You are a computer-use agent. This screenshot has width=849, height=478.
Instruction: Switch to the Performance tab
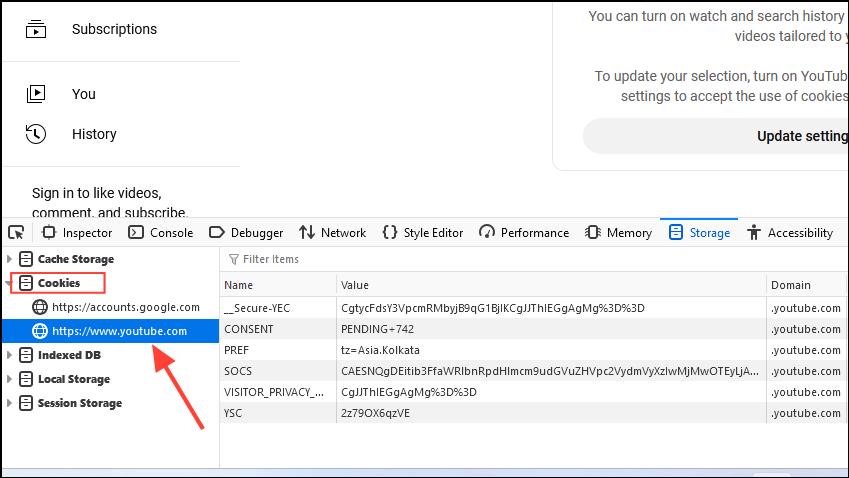pyautogui.click(x=524, y=233)
